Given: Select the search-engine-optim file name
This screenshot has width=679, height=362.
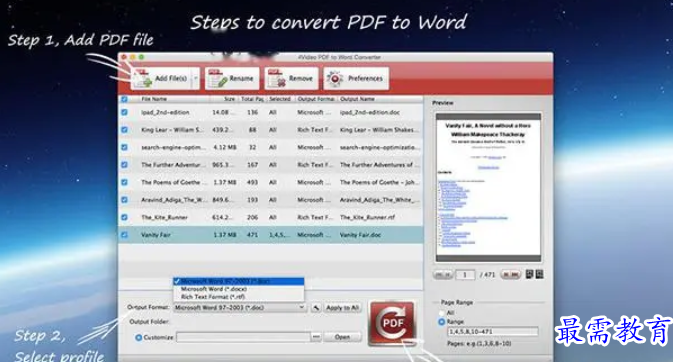Looking at the screenshot, I should [173, 148].
